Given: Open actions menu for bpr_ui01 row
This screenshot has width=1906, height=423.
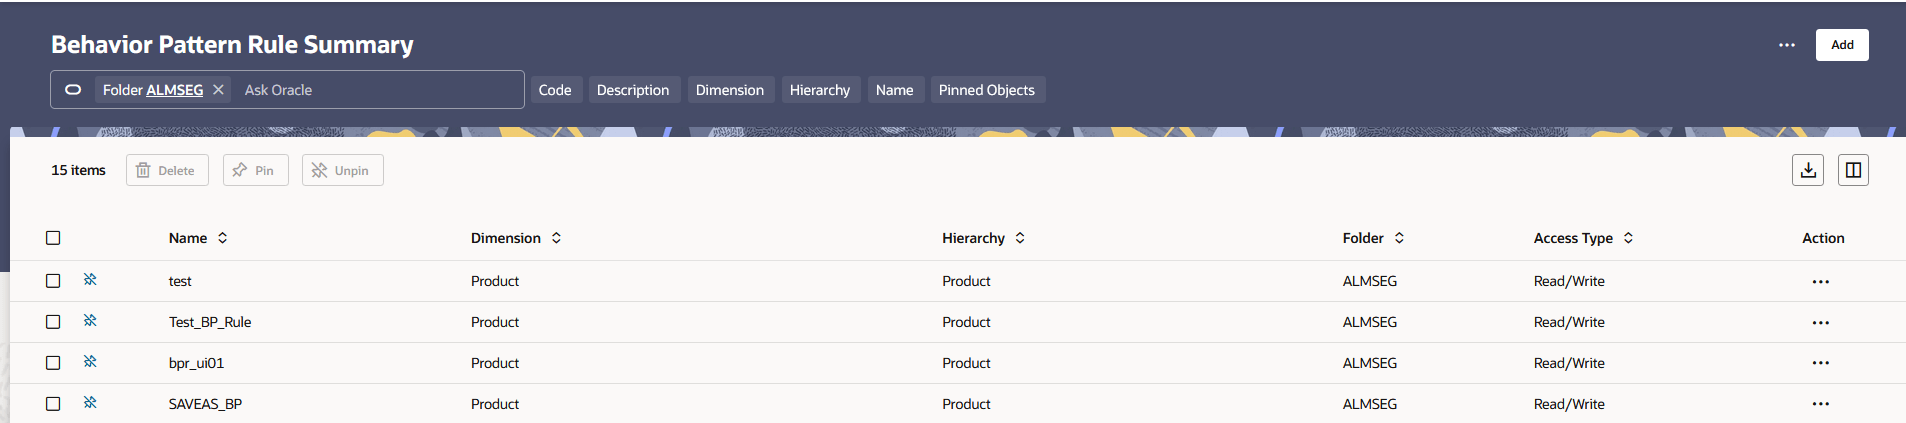Looking at the screenshot, I should click(x=1820, y=363).
